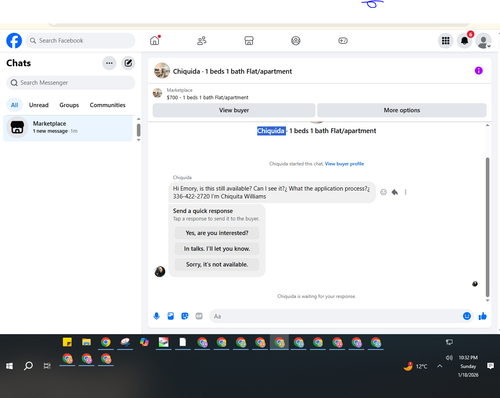This screenshot has width=500, height=398.
Task: Open the Action Center notifications icon
Action: point(490,366)
